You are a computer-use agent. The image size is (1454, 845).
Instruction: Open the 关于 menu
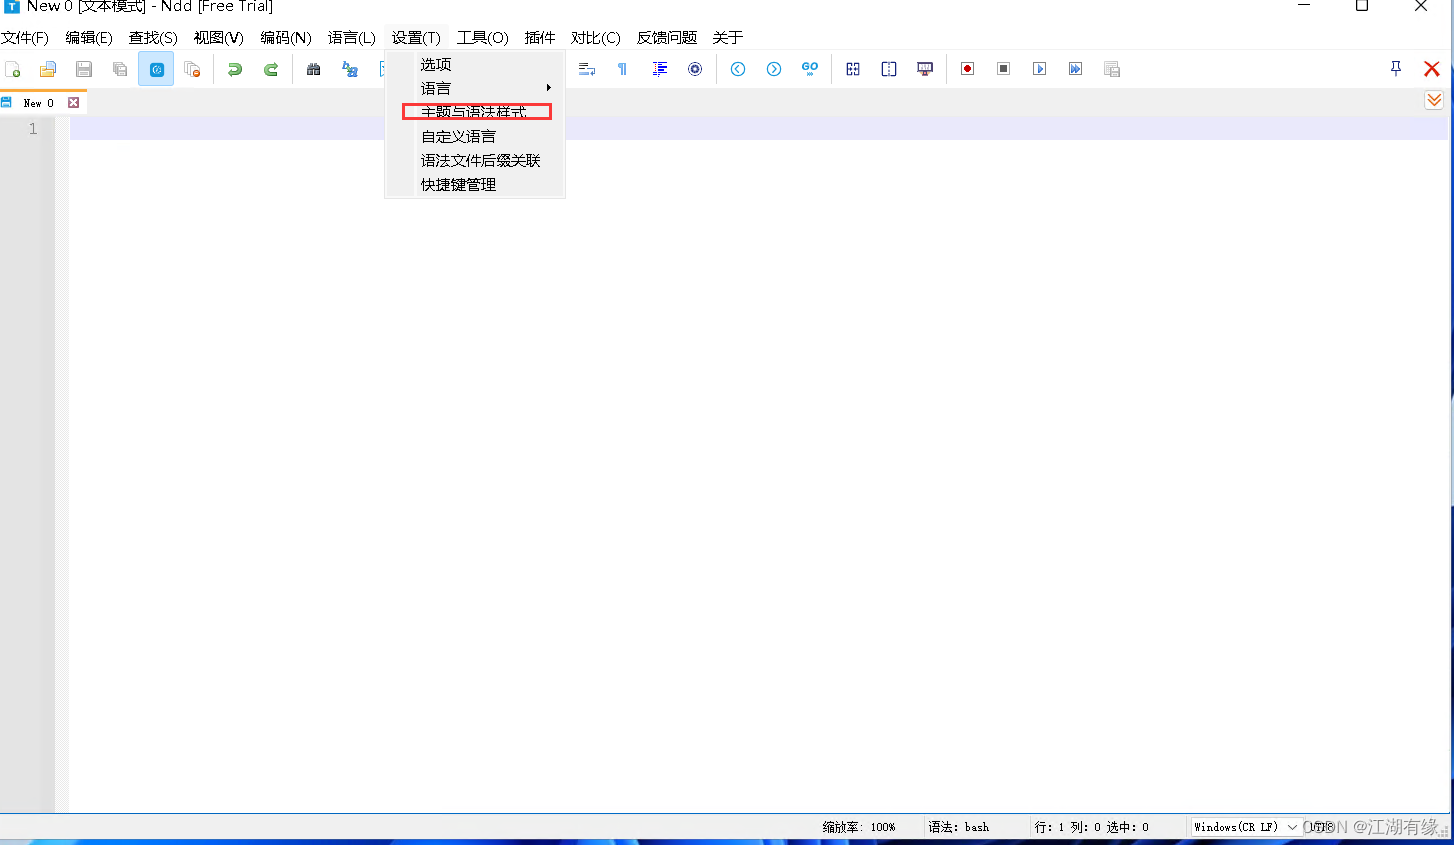(x=728, y=38)
